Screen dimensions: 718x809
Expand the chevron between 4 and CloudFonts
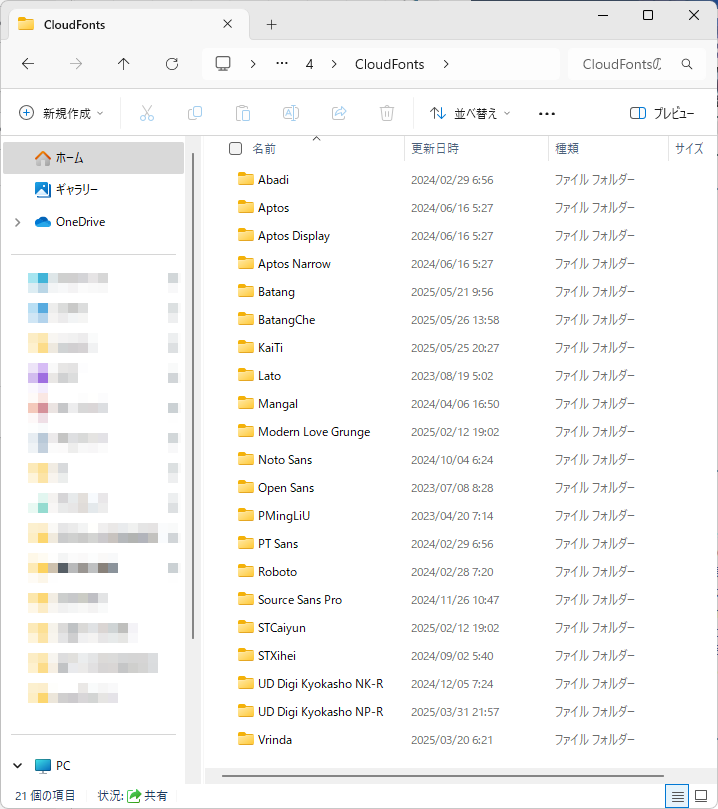pos(334,64)
